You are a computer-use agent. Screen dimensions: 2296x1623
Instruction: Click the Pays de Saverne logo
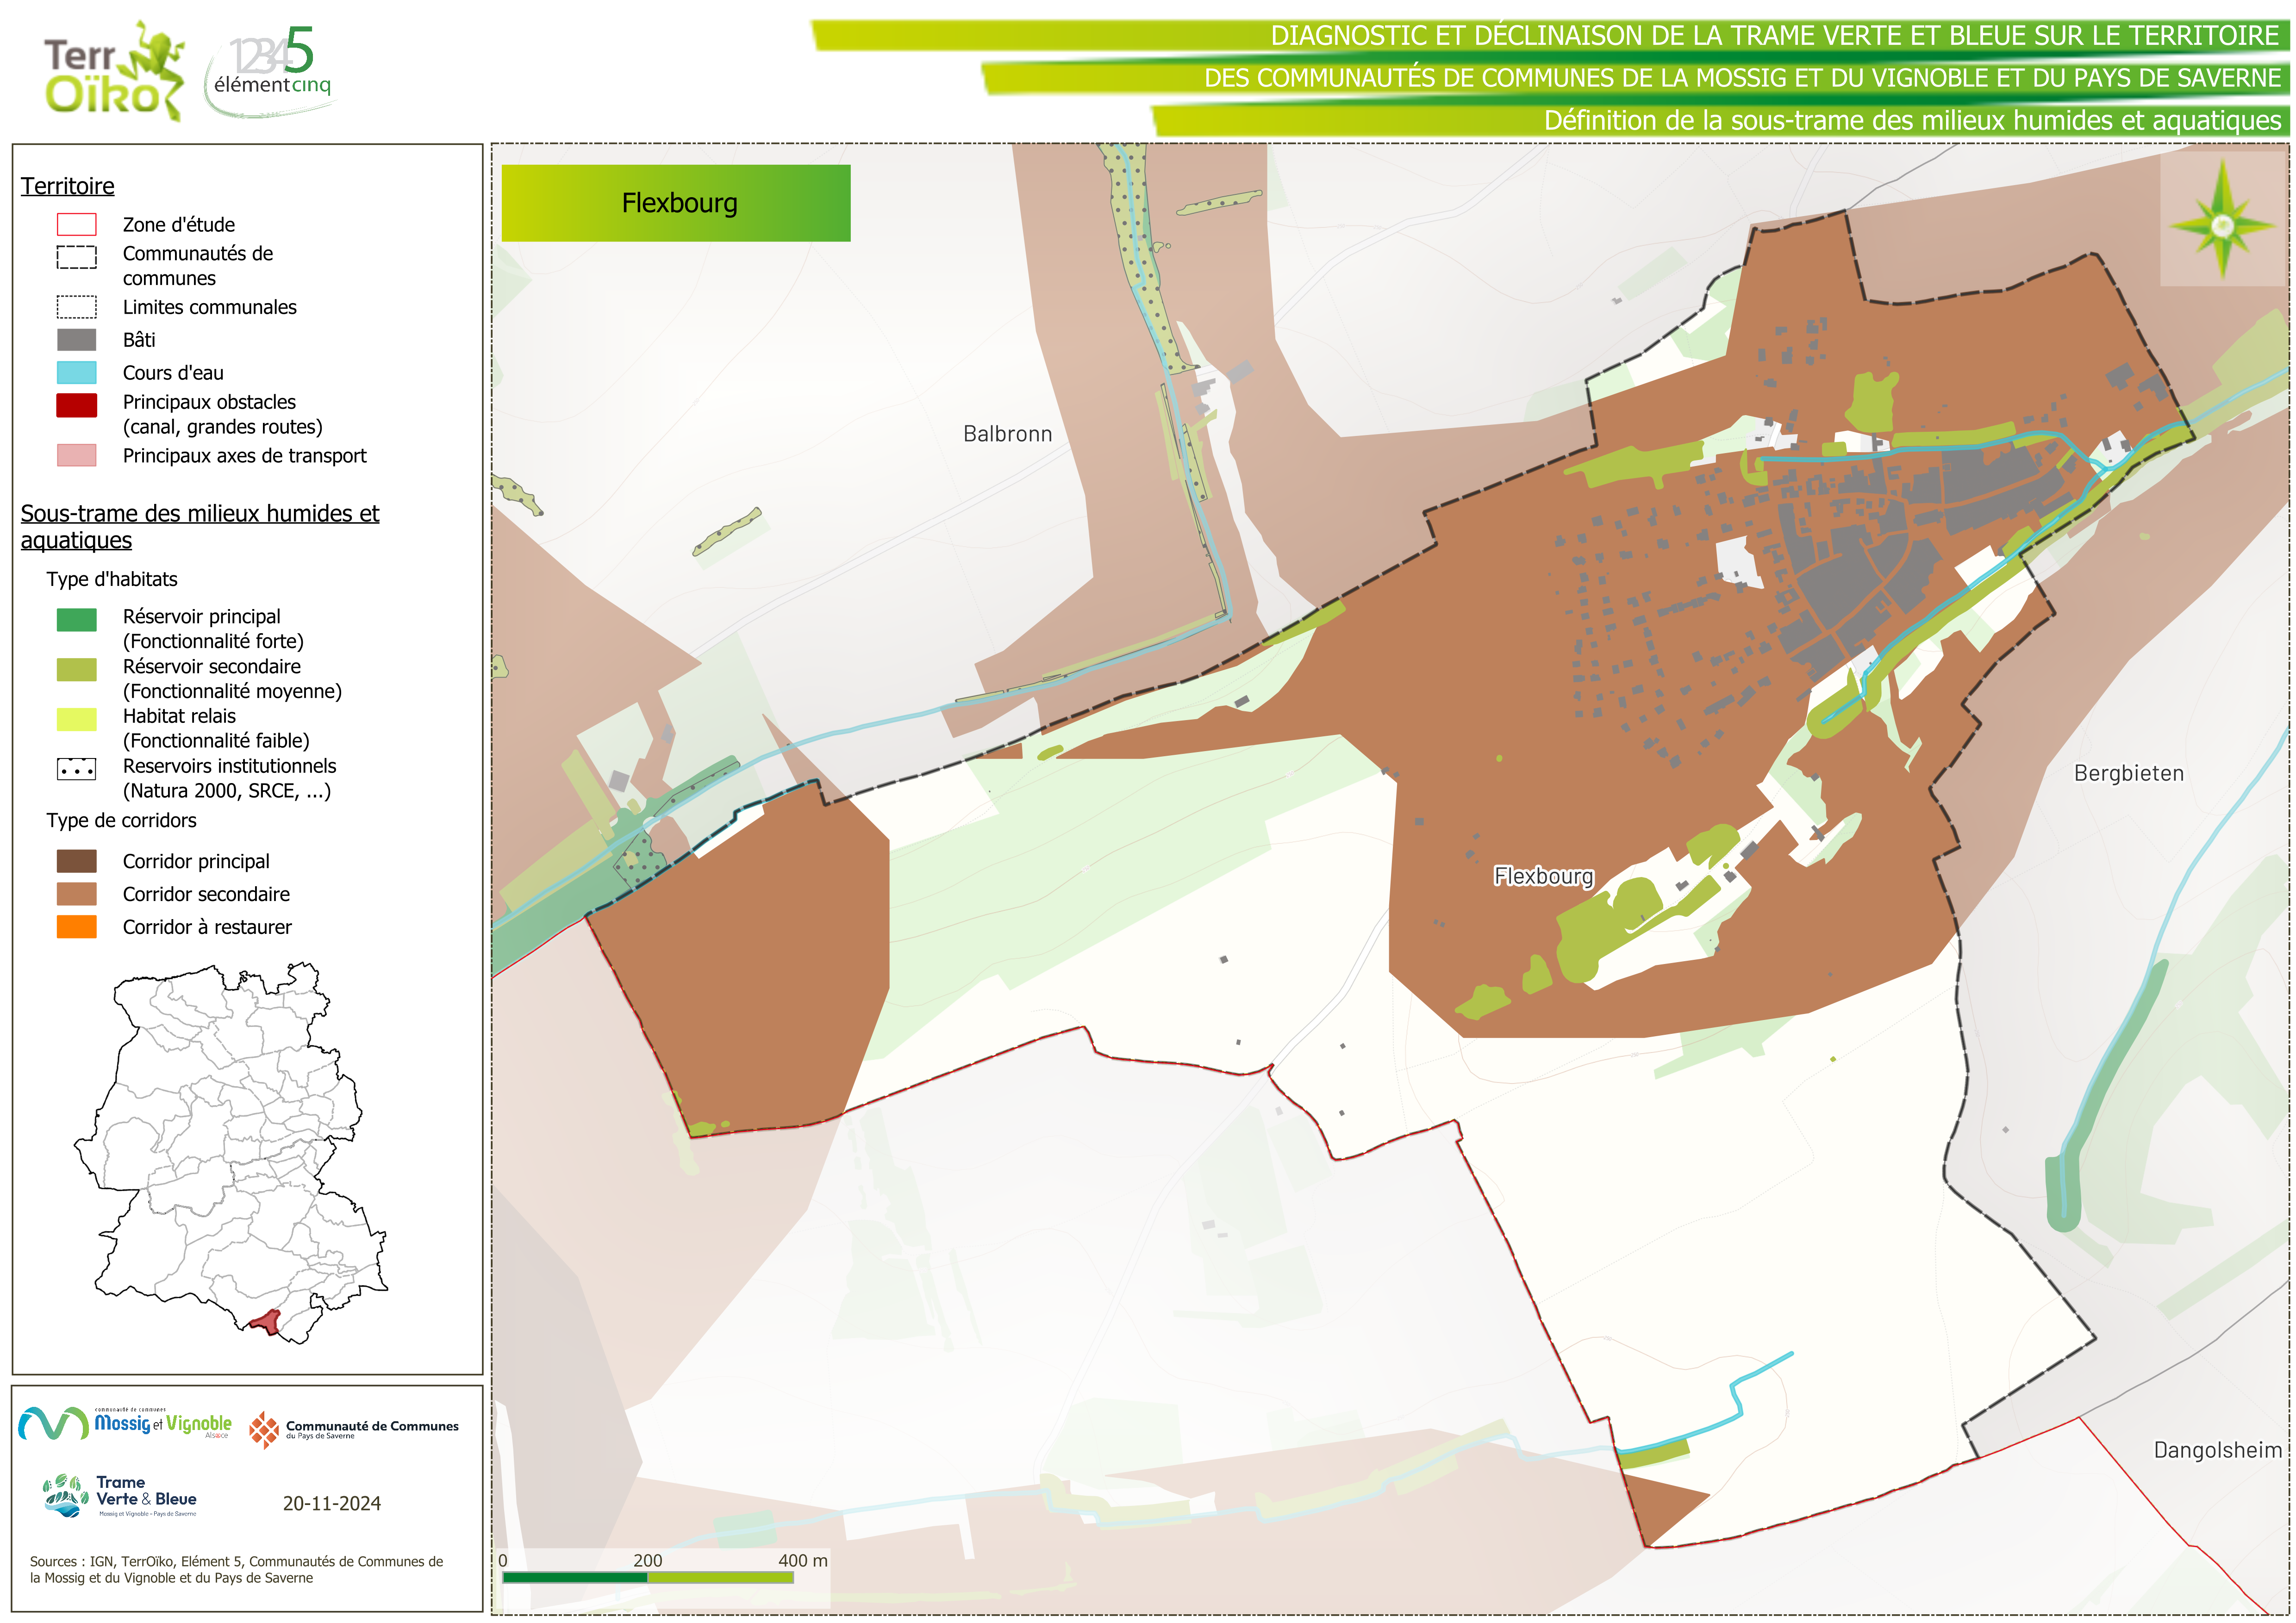click(354, 1430)
